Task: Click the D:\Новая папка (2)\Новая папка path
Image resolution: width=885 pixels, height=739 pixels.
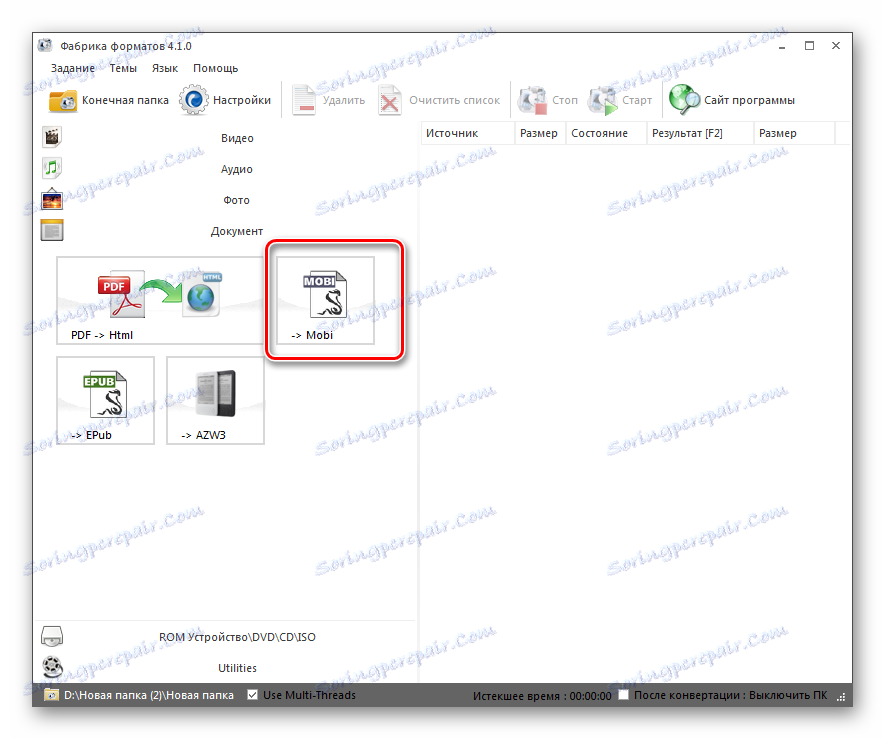Action: point(148,695)
